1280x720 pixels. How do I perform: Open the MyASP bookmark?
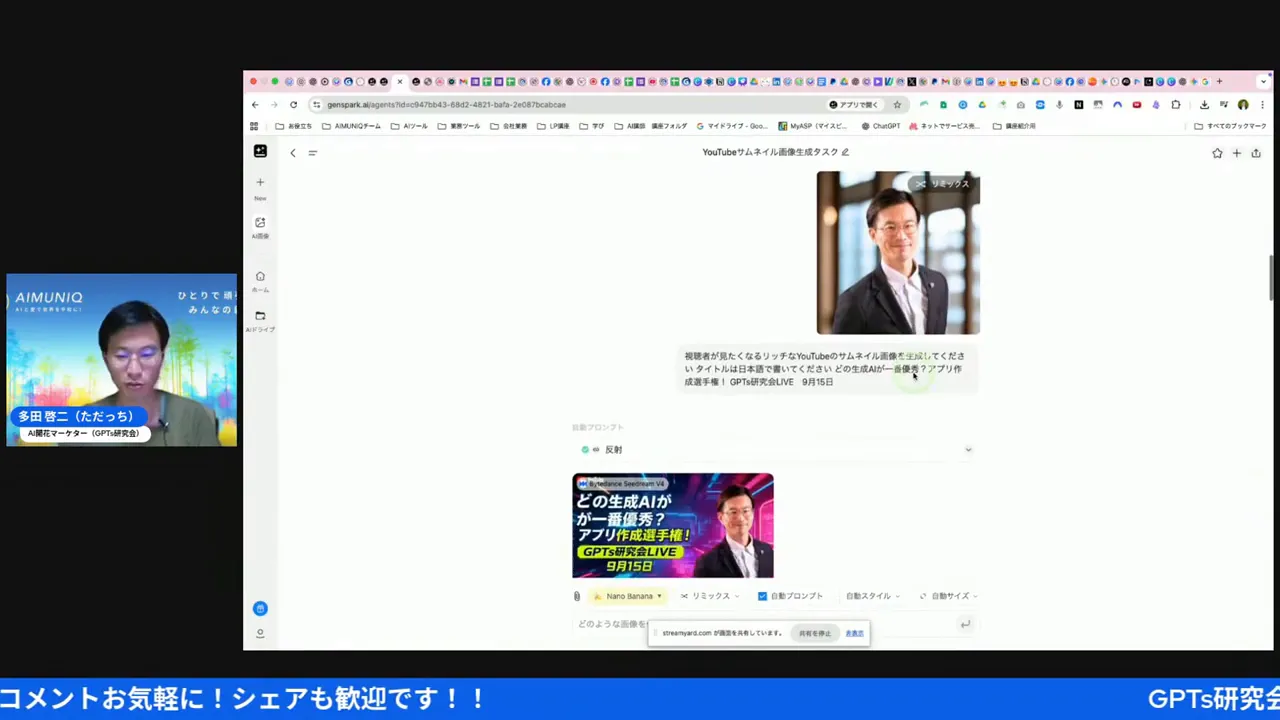[812, 126]
